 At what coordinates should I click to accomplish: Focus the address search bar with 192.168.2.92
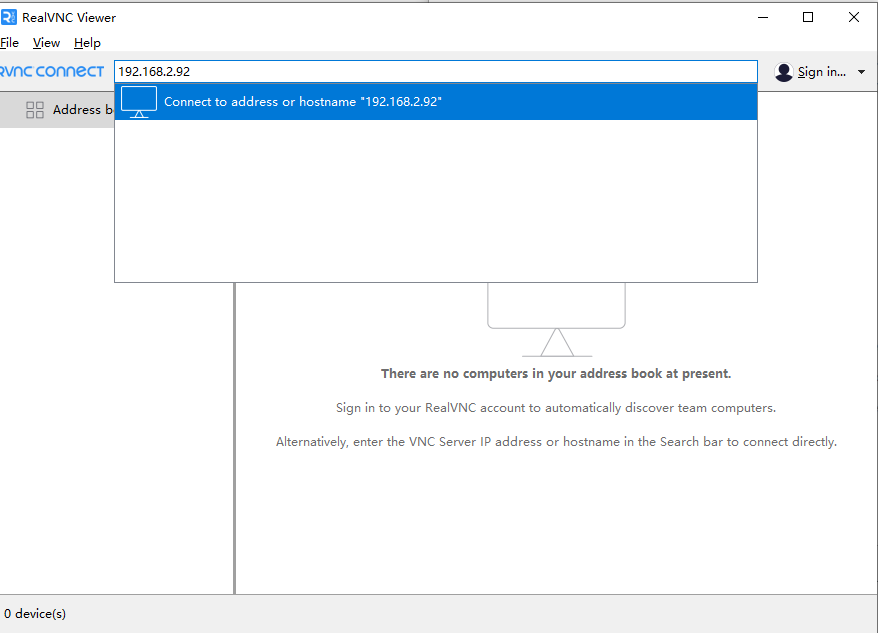[436, 72]
